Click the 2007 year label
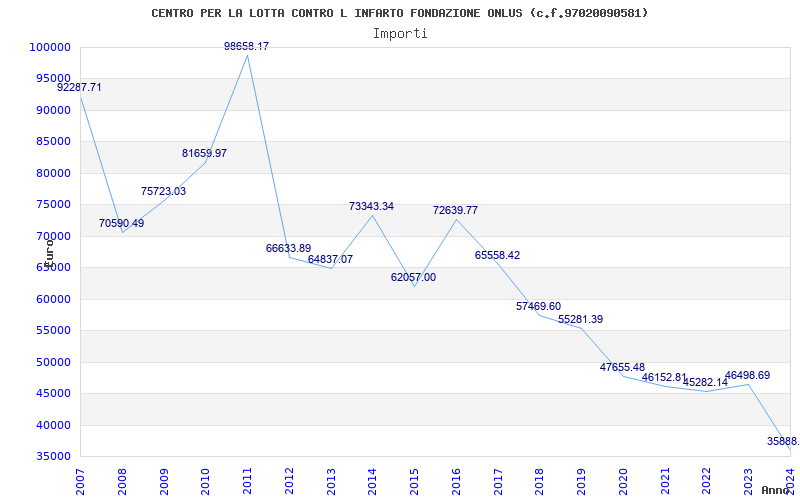800x500 pixels. (80, 482)
